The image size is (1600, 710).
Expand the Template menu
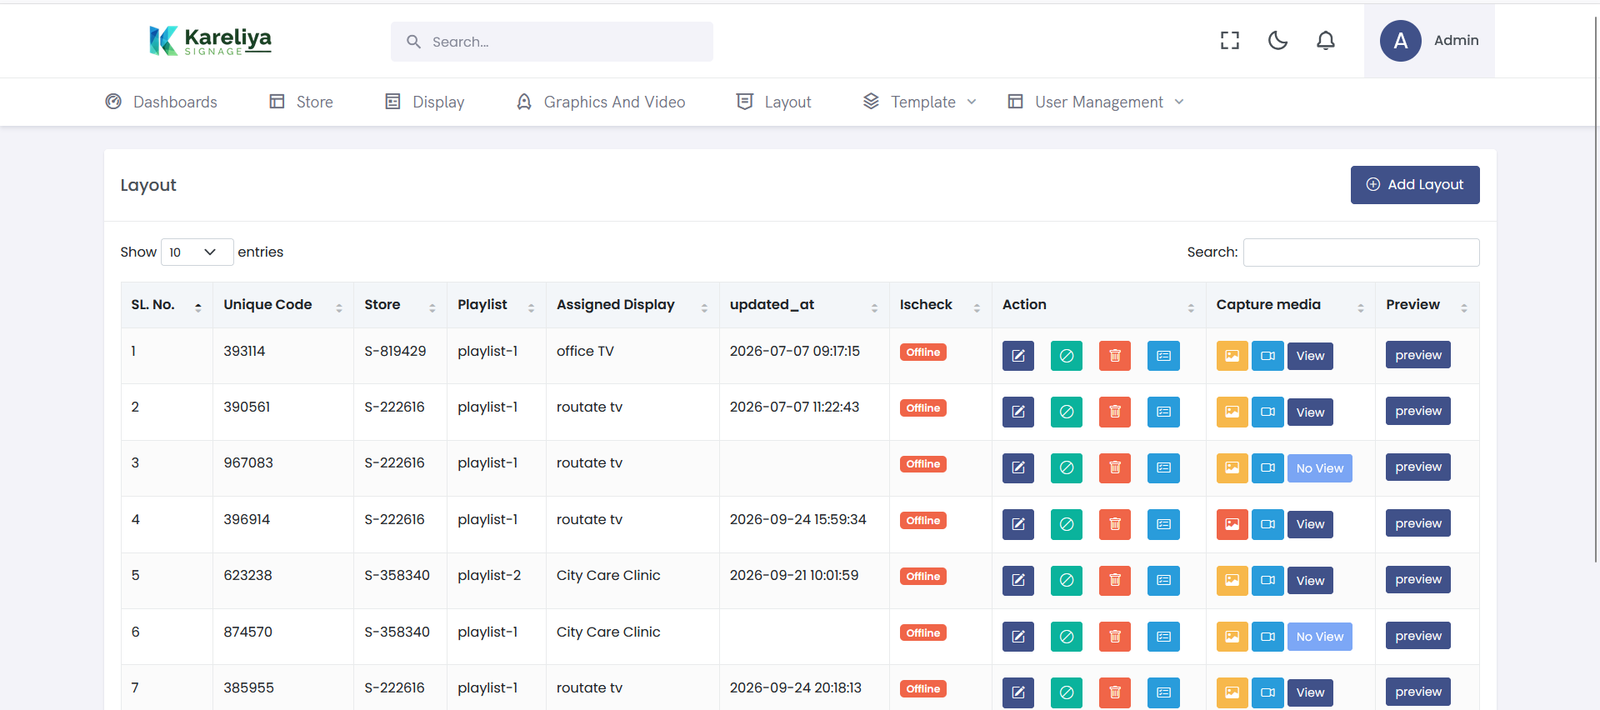(920, 102)
